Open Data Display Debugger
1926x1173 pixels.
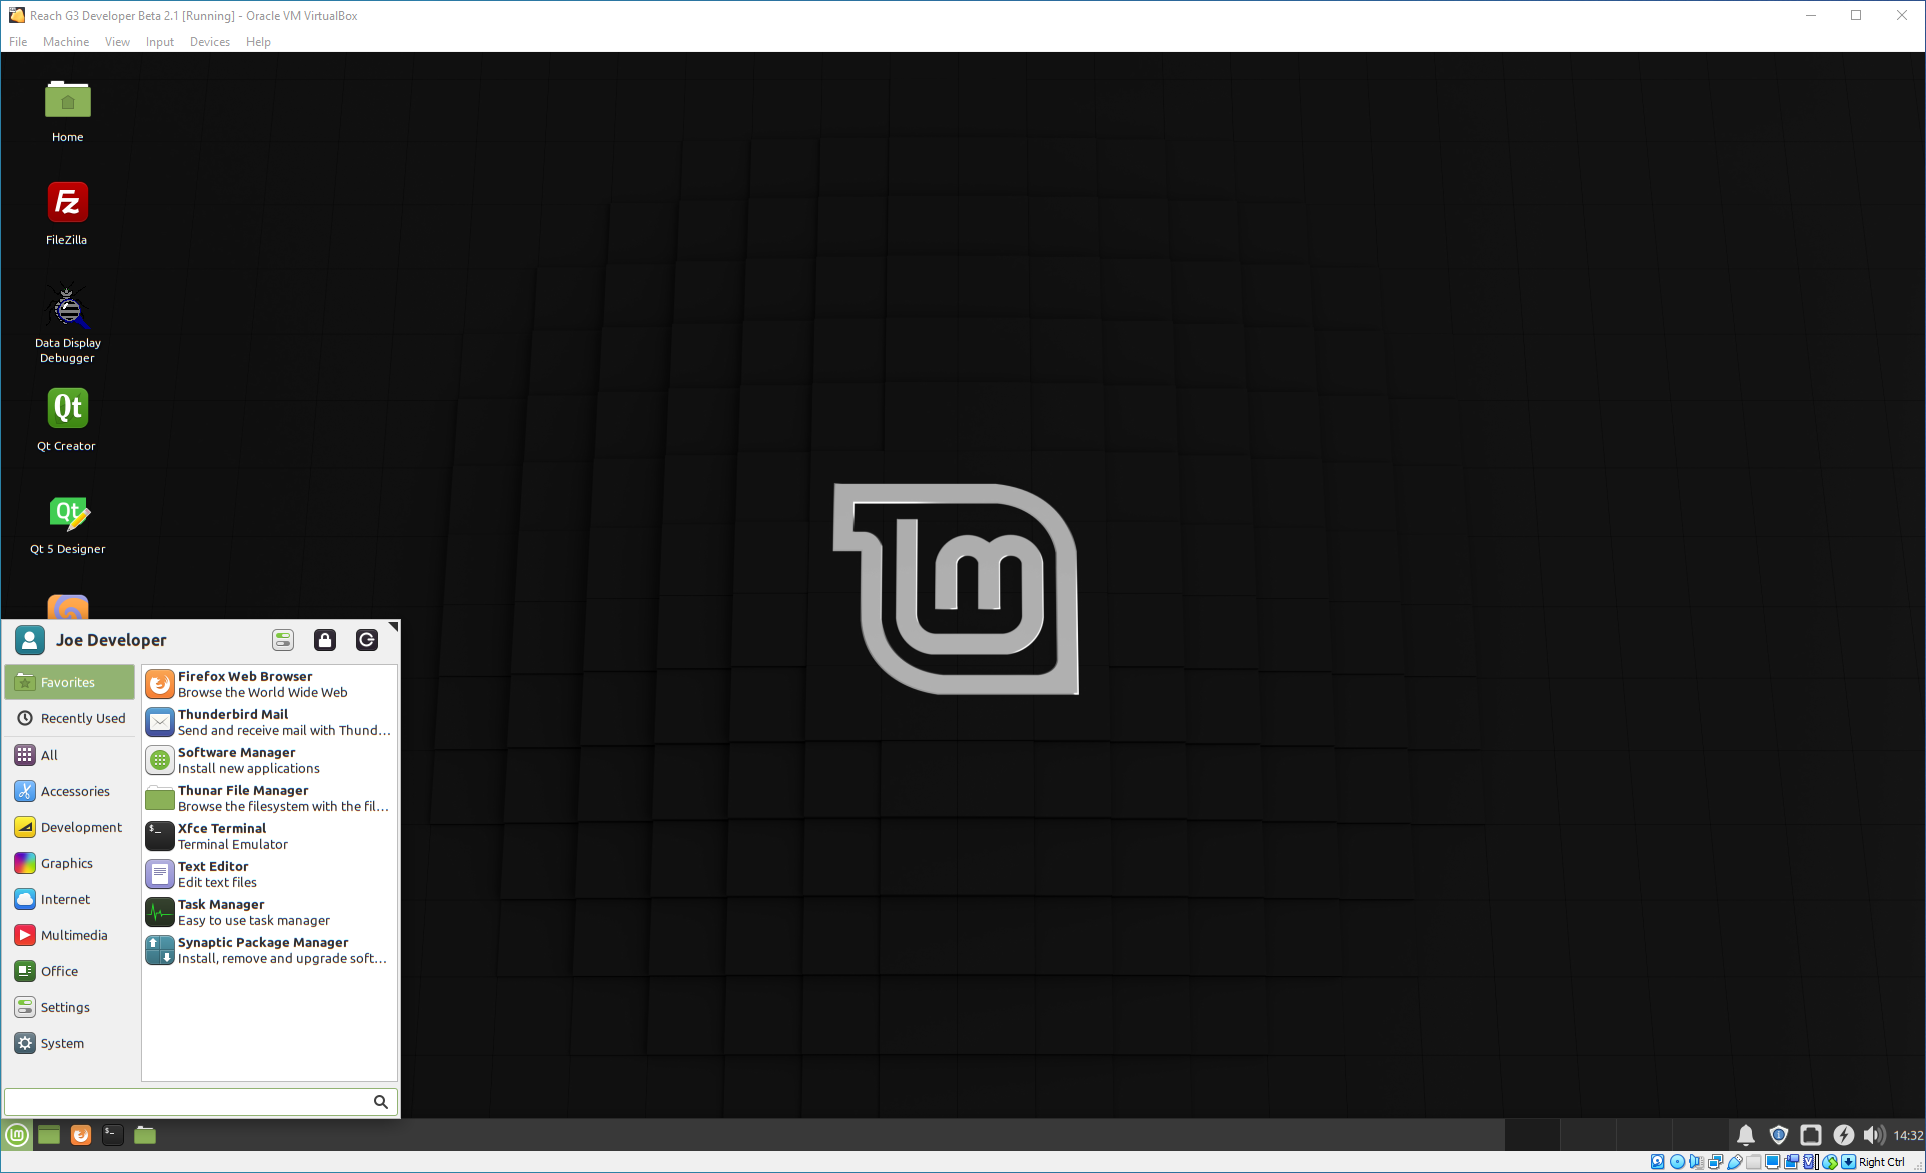point(66,305)
